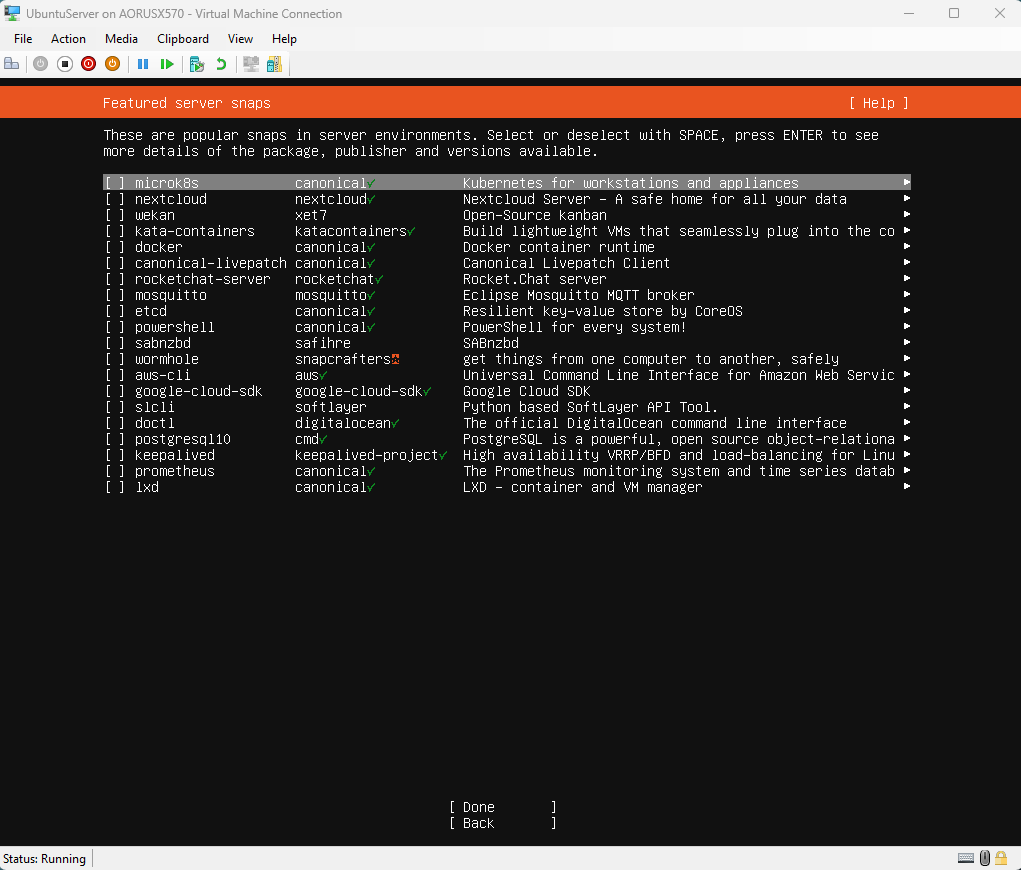The width and height of the screenshot is (1021, 870).
Task: Open details arrow for the etcd row
Action: click(x=906, y=311)
